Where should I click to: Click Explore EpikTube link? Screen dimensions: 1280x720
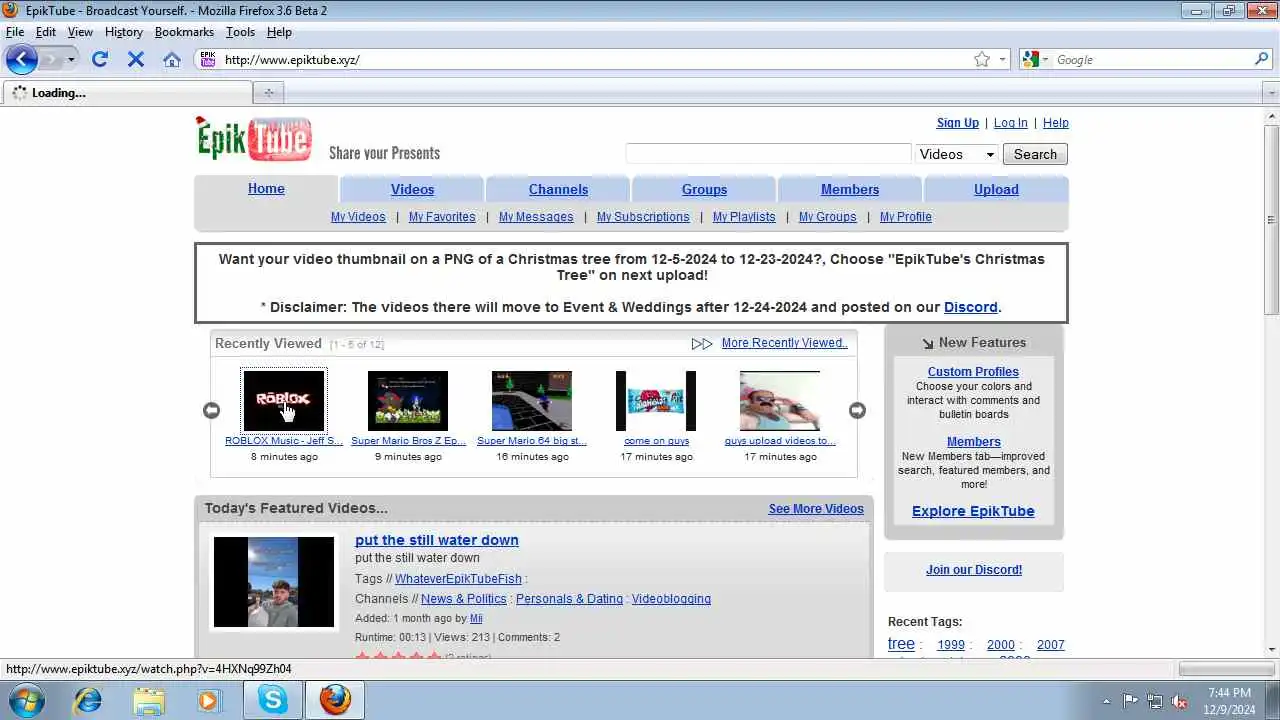click(x=973, y=511)
